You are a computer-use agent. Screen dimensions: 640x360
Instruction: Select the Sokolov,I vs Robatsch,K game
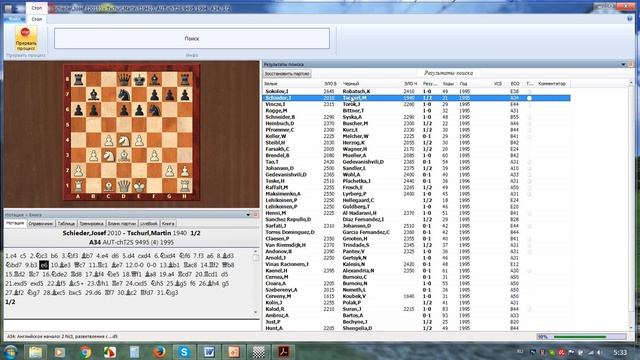(x=416, y=91)
